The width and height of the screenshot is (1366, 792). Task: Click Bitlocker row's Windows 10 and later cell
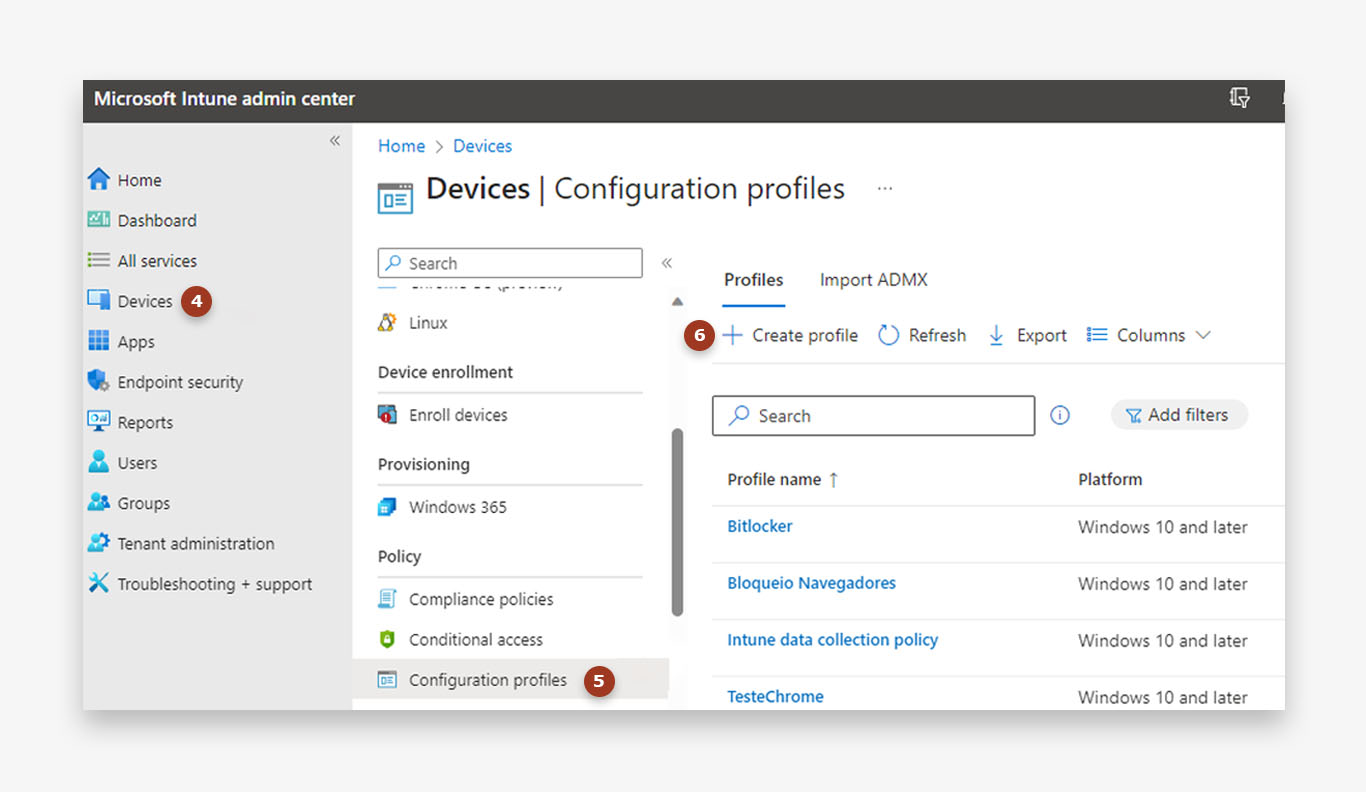click(1163, 527)
